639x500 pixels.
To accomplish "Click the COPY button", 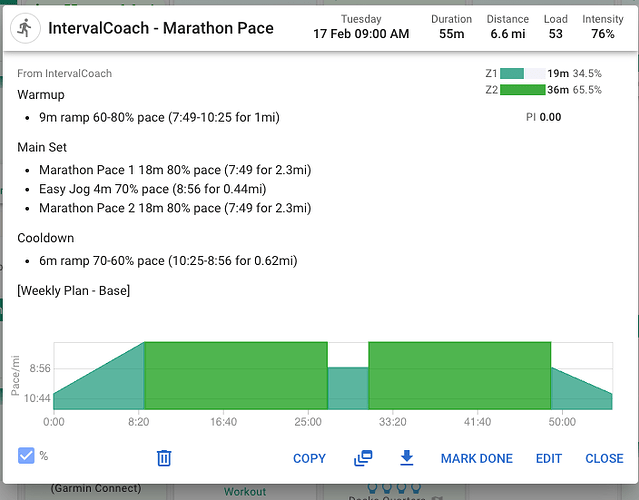I will [x=309, y=458].
